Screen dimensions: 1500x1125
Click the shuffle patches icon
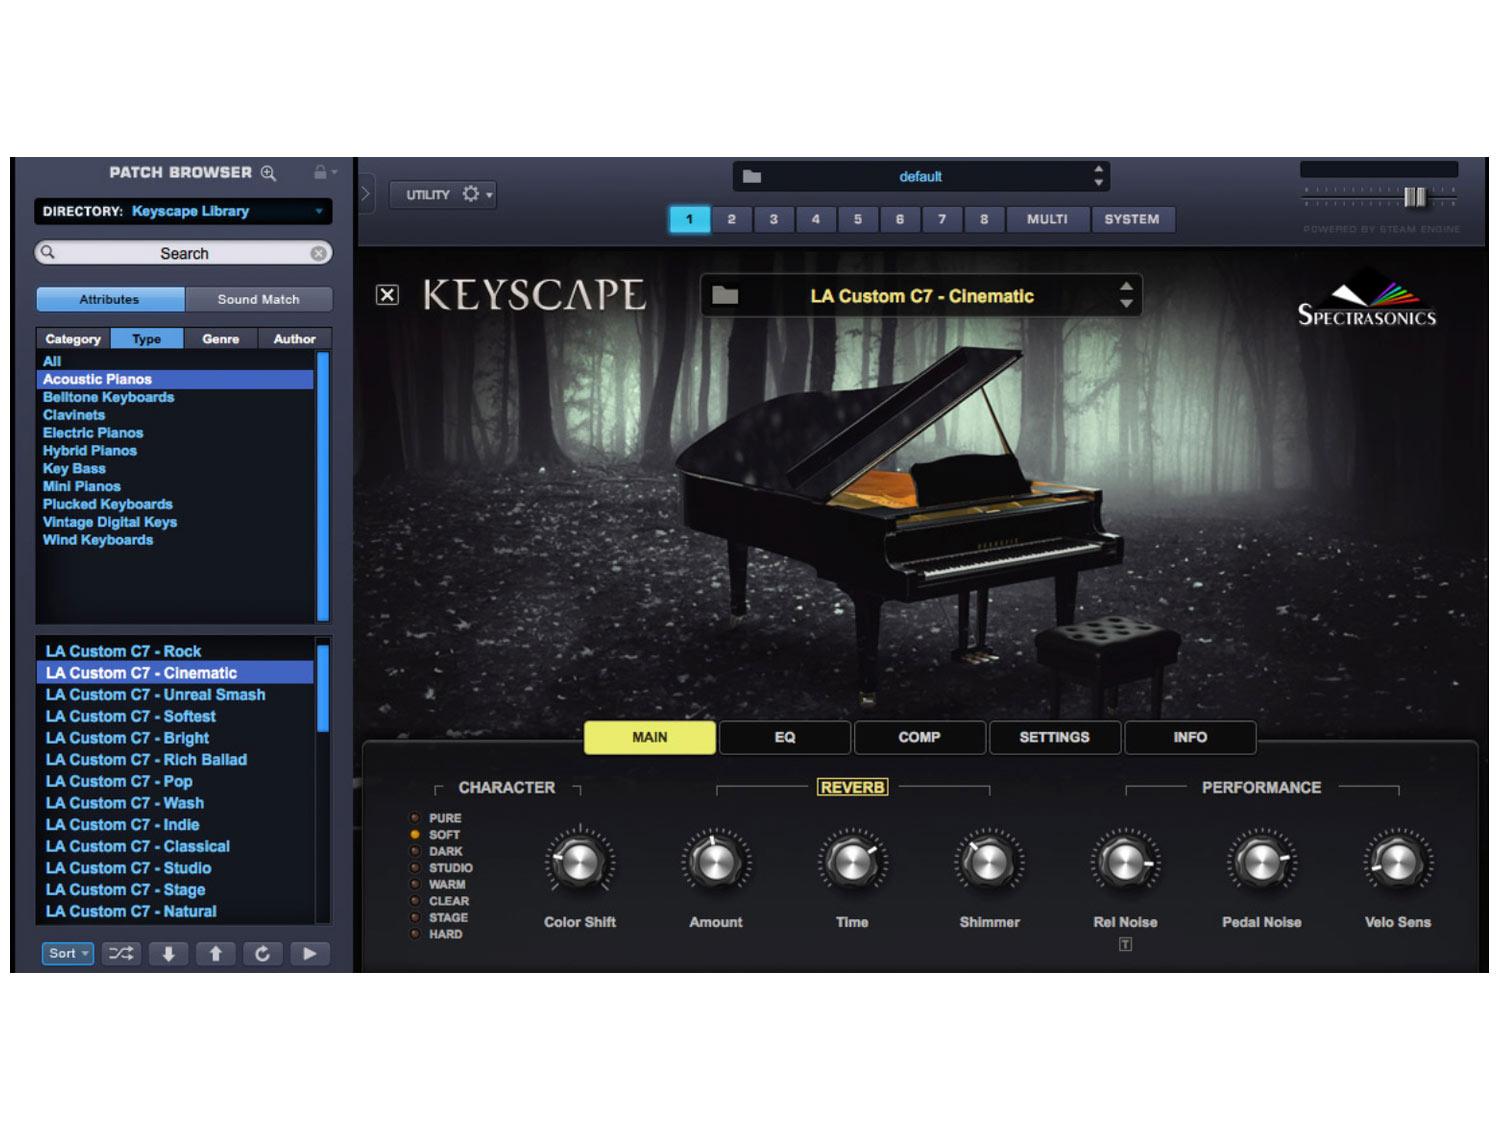(x=121, y=954)
